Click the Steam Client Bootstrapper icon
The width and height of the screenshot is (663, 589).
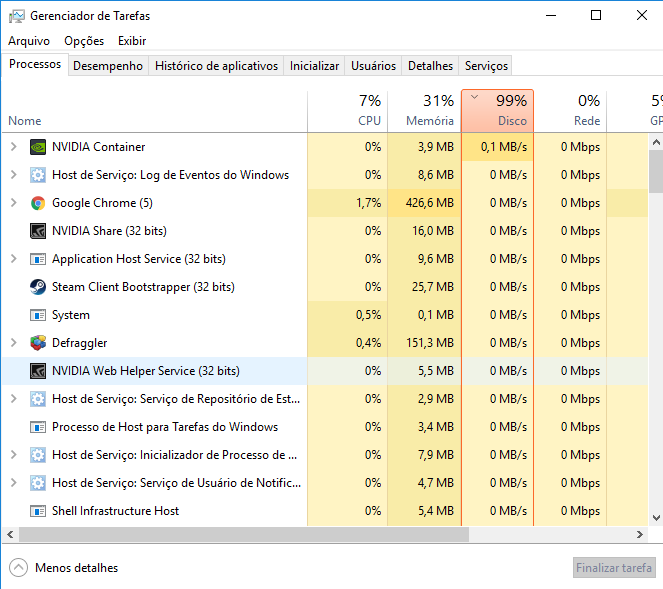[38, 287]
